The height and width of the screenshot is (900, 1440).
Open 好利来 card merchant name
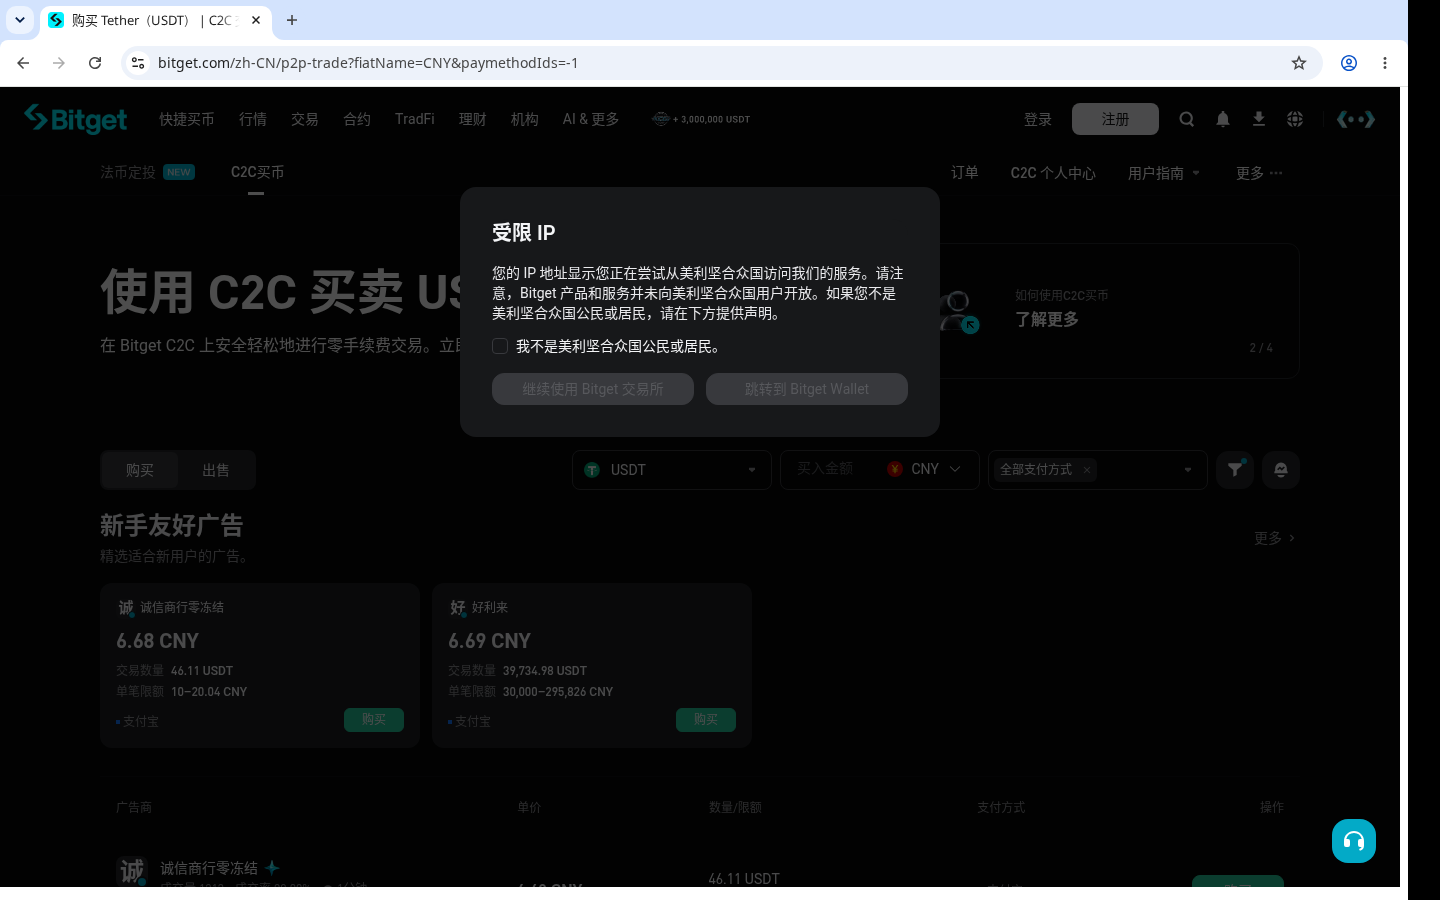[490, 607]
